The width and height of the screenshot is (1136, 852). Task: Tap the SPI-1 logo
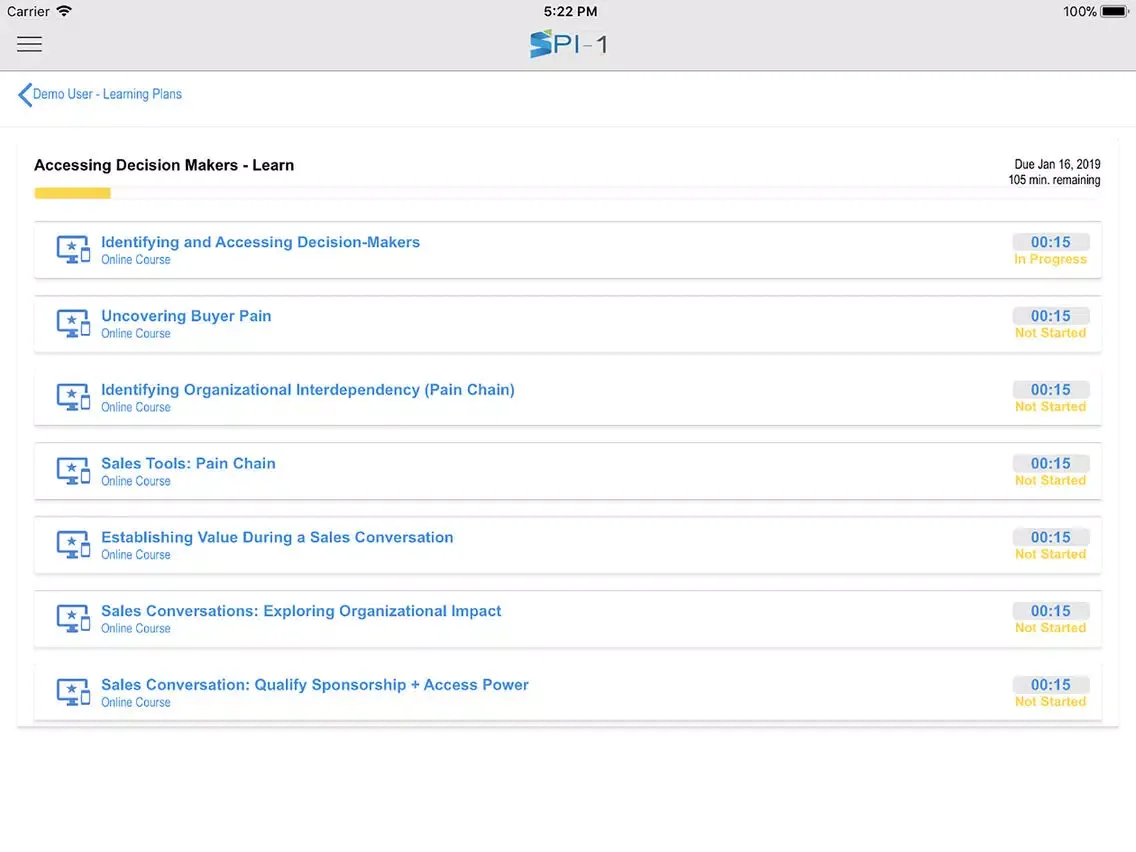(568, 44)
